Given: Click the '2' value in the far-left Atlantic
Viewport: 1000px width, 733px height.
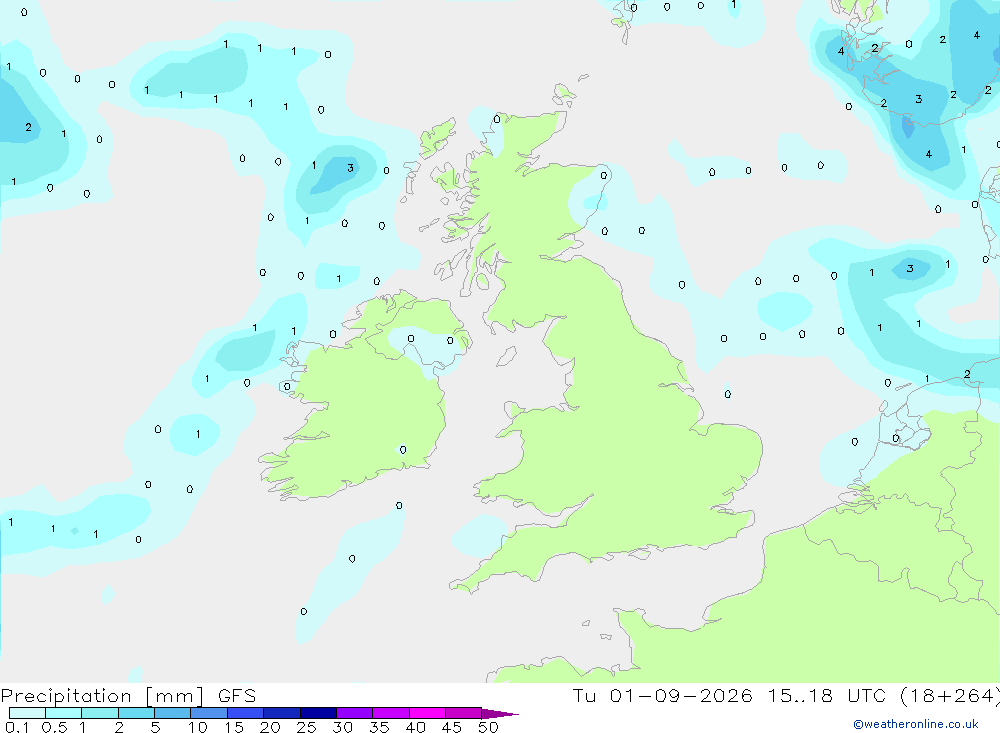Looking at the screenshot, I should (28, 127).
